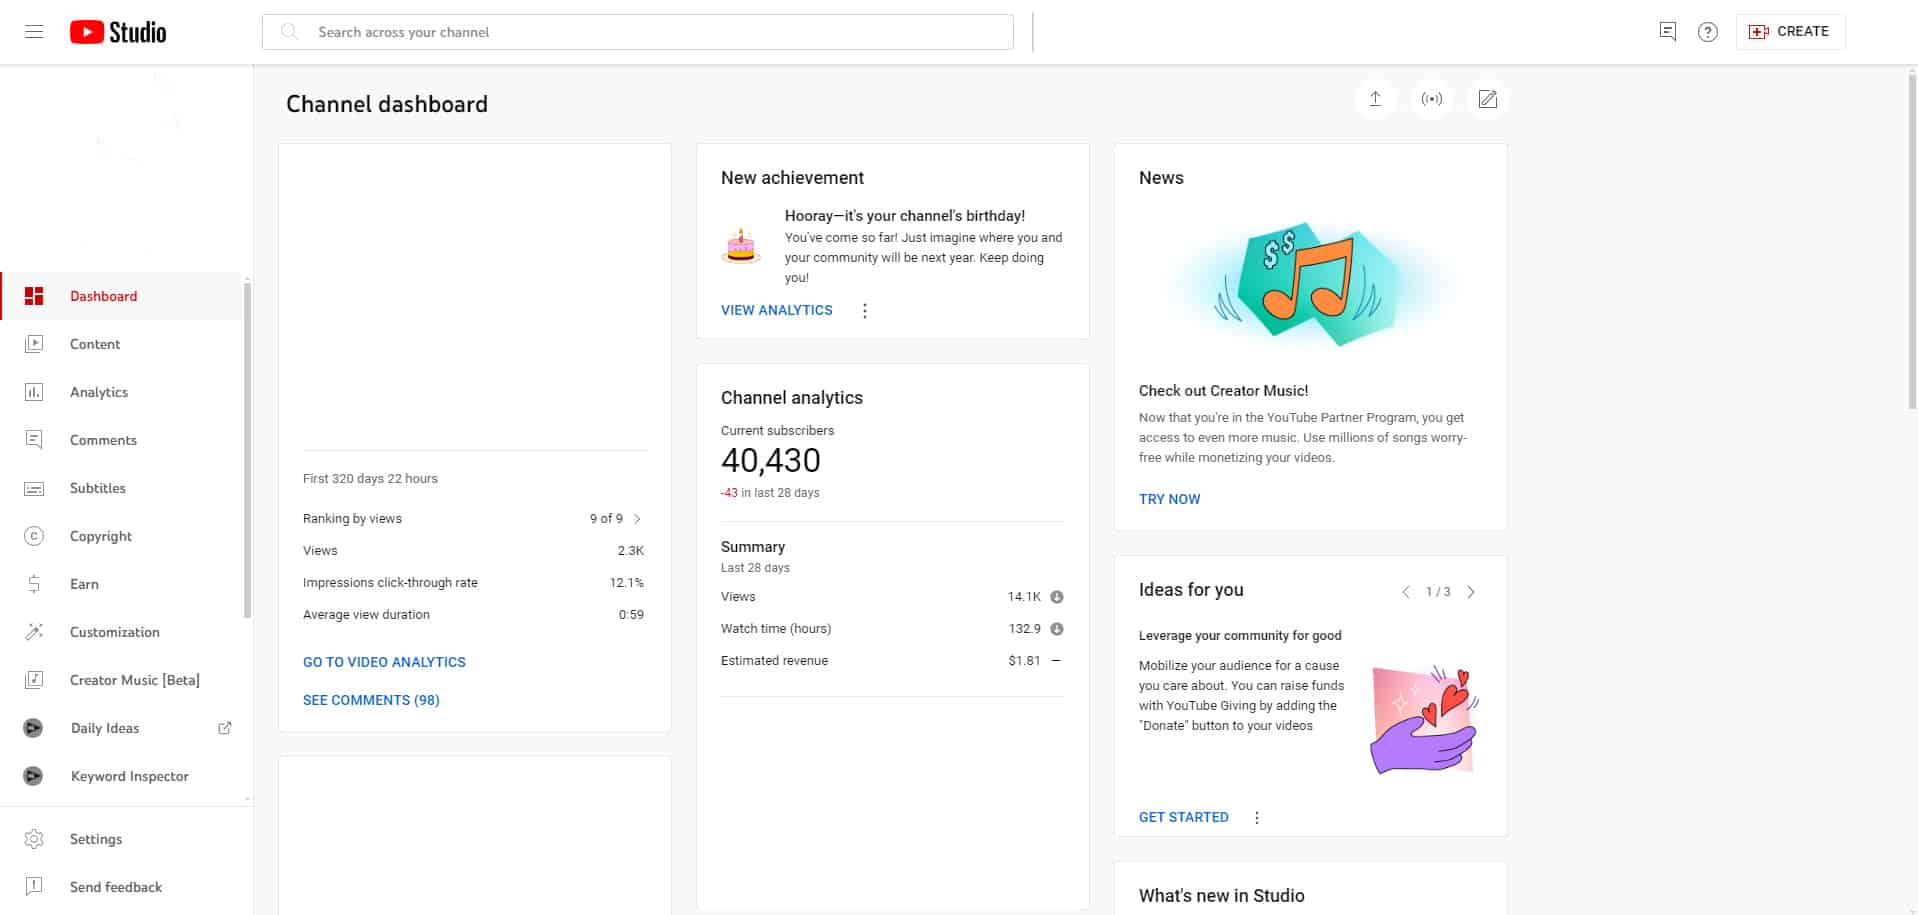Open Daily Ideas external link icon
This screenshot has width=1918, height=915.
pyautogui.click(x=225, y=728)
